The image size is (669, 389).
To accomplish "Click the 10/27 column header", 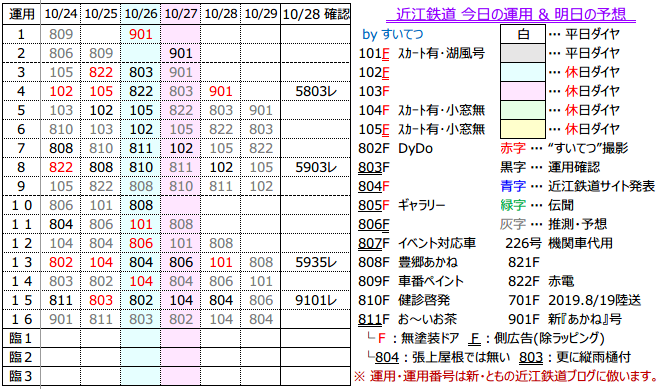I will (181, 14).
